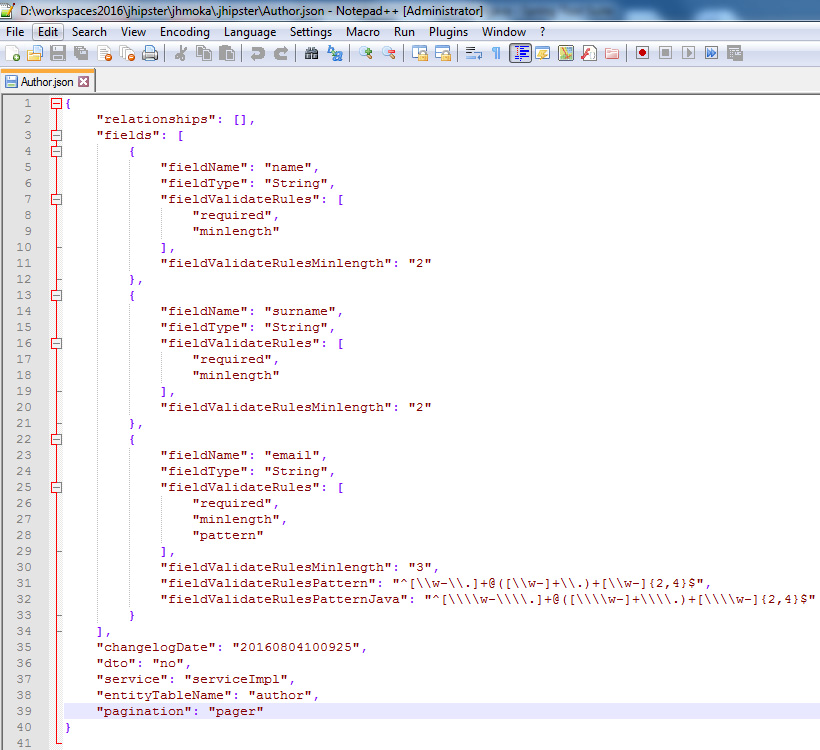Open the Window menu
Viewport: 820px width, 750px height.
coord(504,32)
